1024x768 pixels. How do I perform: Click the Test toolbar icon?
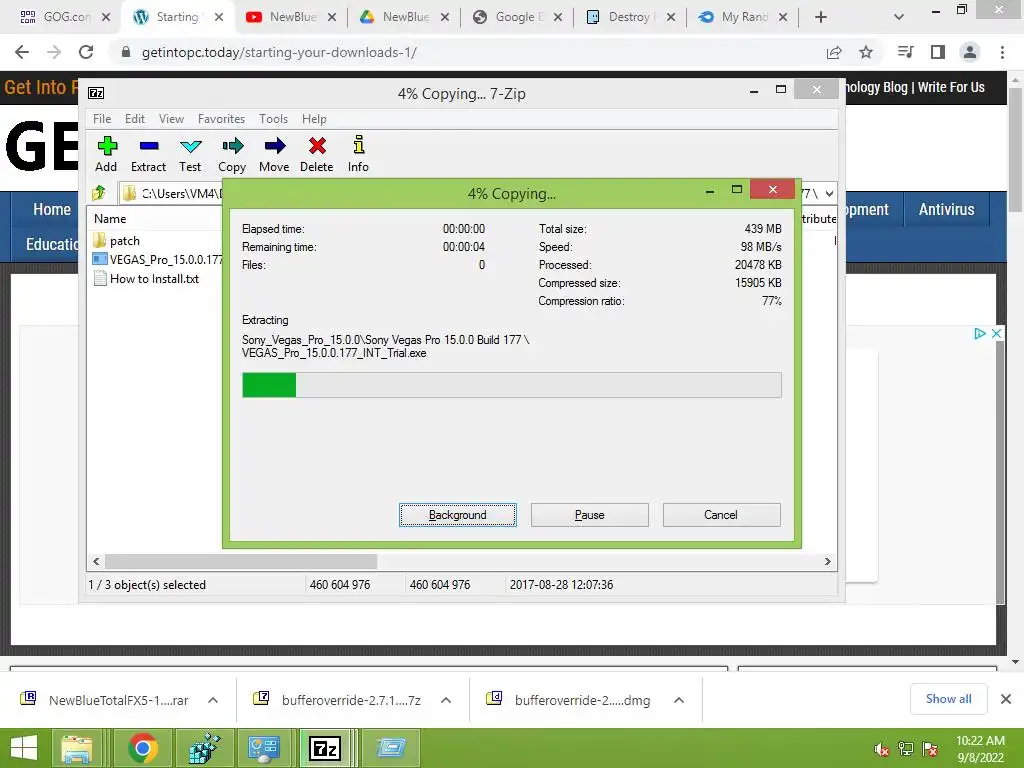tap(190, 154)
